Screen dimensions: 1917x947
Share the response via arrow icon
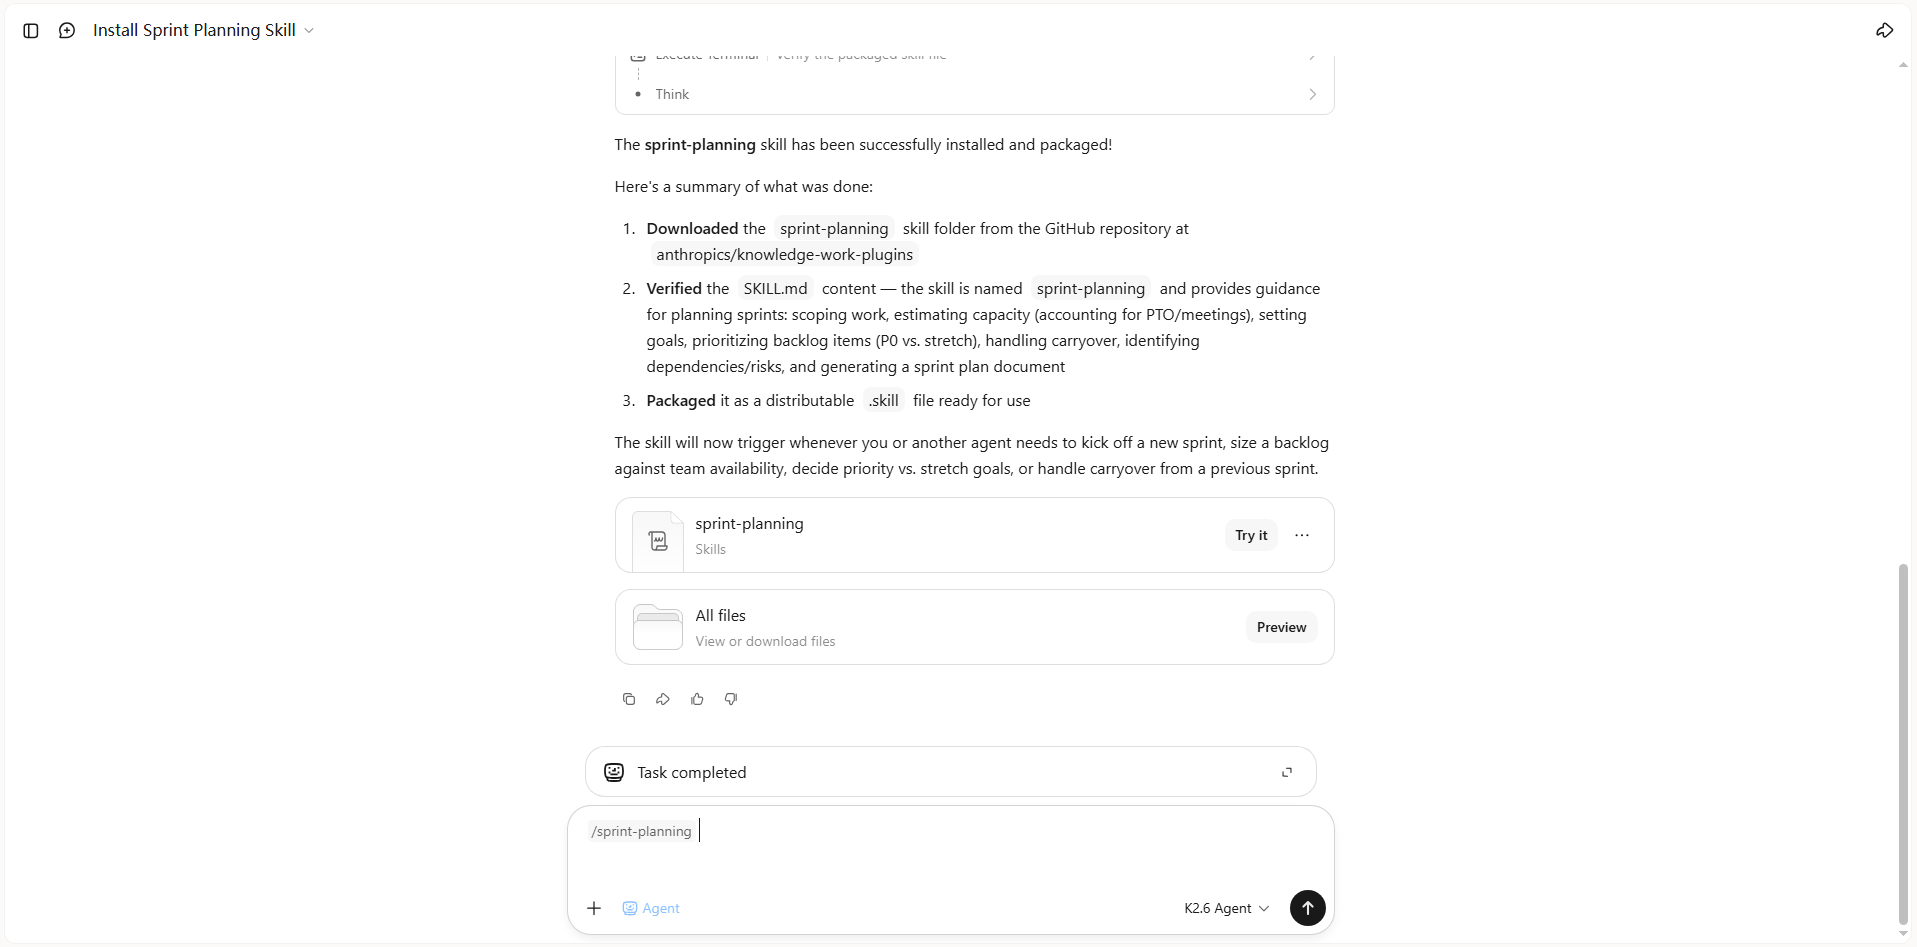(663, 699)
